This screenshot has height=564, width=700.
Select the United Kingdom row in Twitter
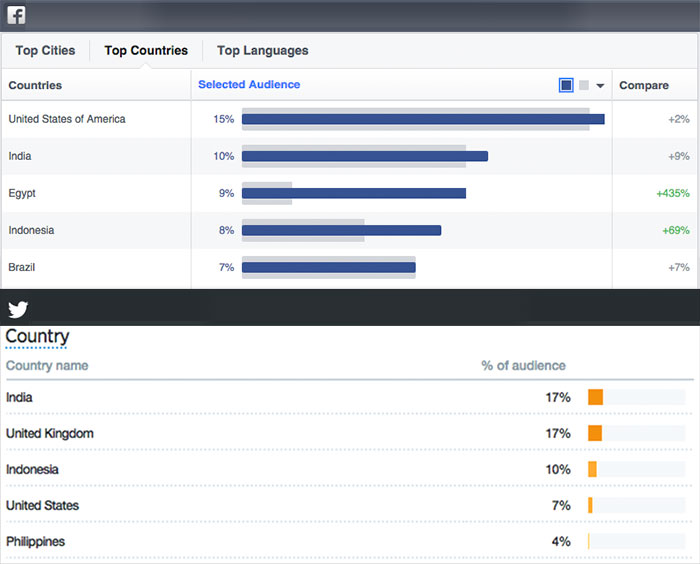point(50,433)
